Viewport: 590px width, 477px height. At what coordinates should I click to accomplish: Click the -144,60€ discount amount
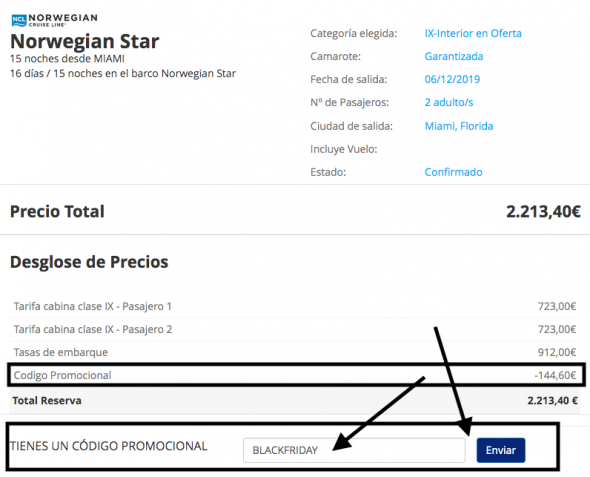(x=555, y=375)
